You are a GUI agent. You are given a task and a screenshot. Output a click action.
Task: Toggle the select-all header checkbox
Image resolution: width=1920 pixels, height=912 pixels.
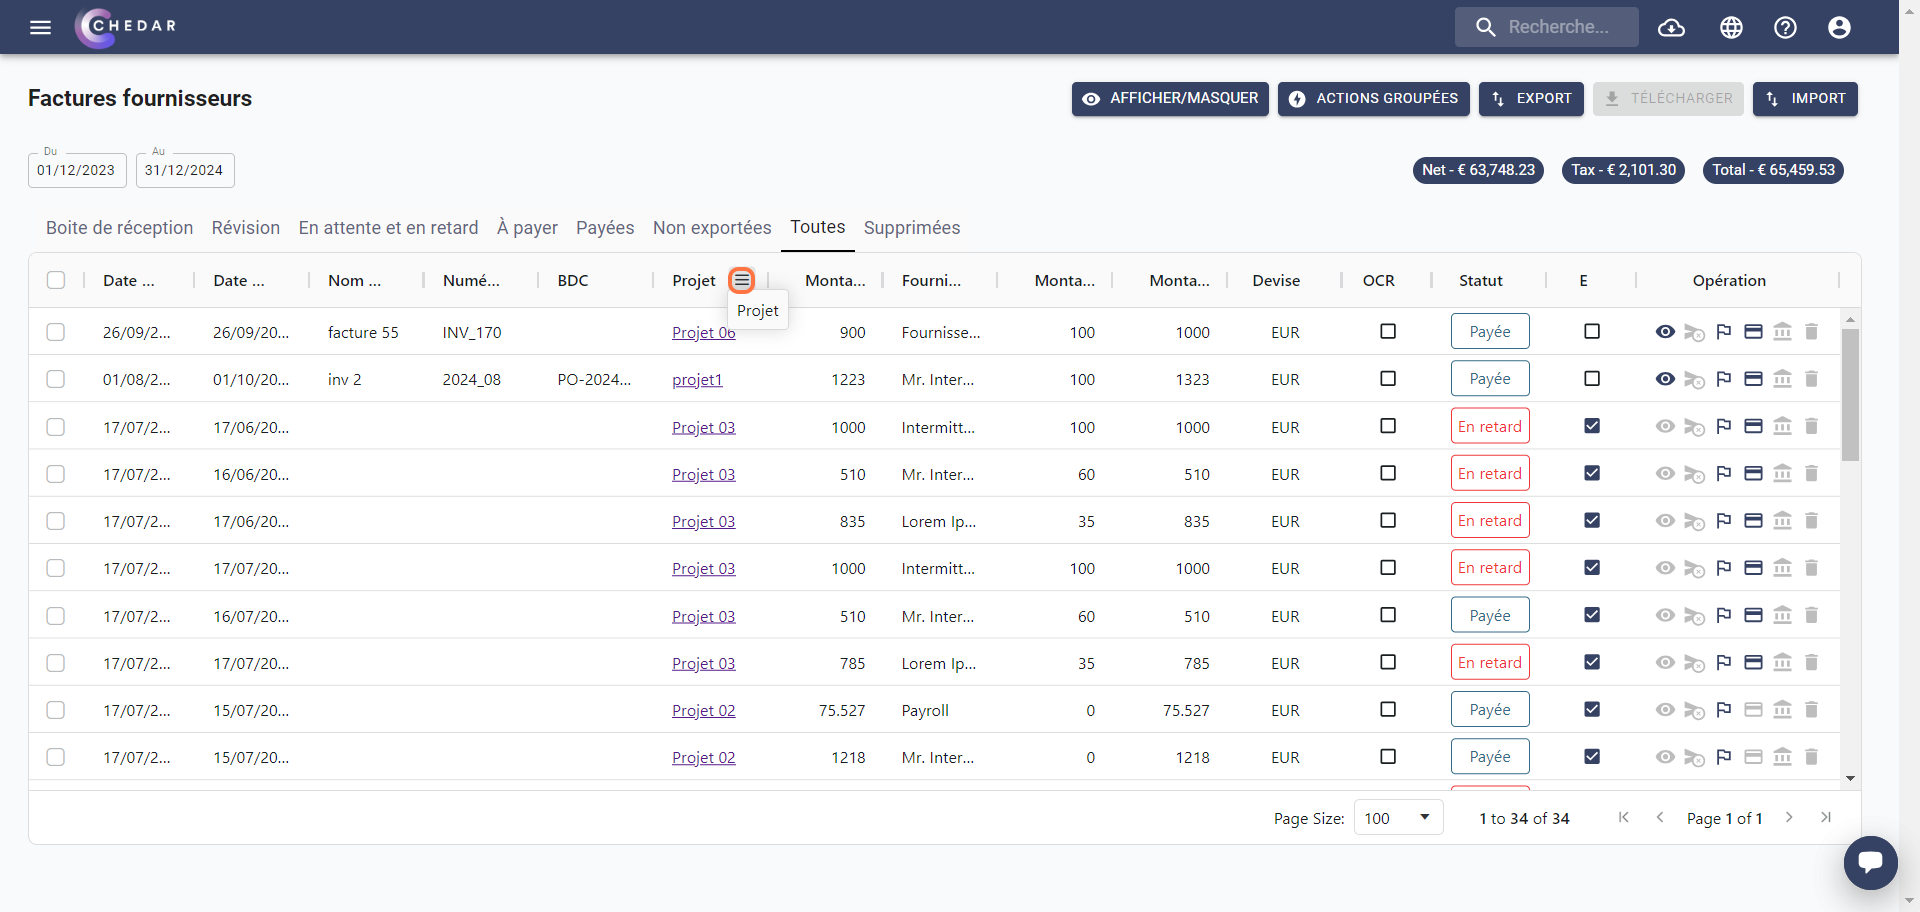click(x=56, y=280)
